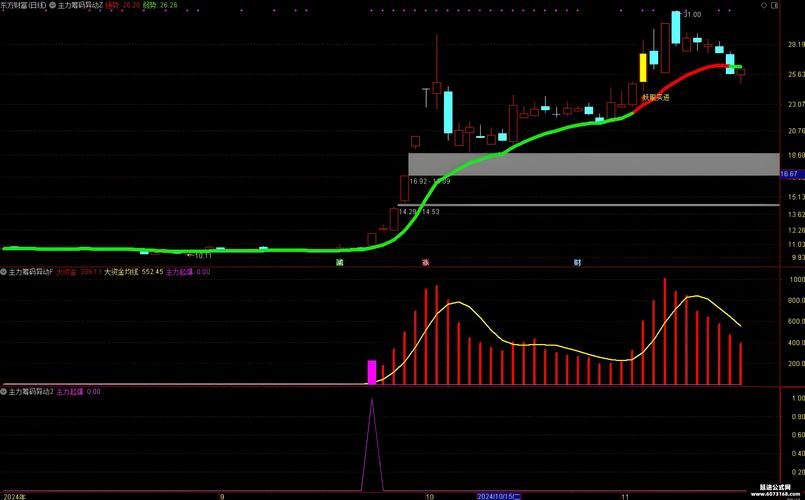Screen dimensions: 805x500
Task: Click the green 减 marker icon
Action: (339, 262)
